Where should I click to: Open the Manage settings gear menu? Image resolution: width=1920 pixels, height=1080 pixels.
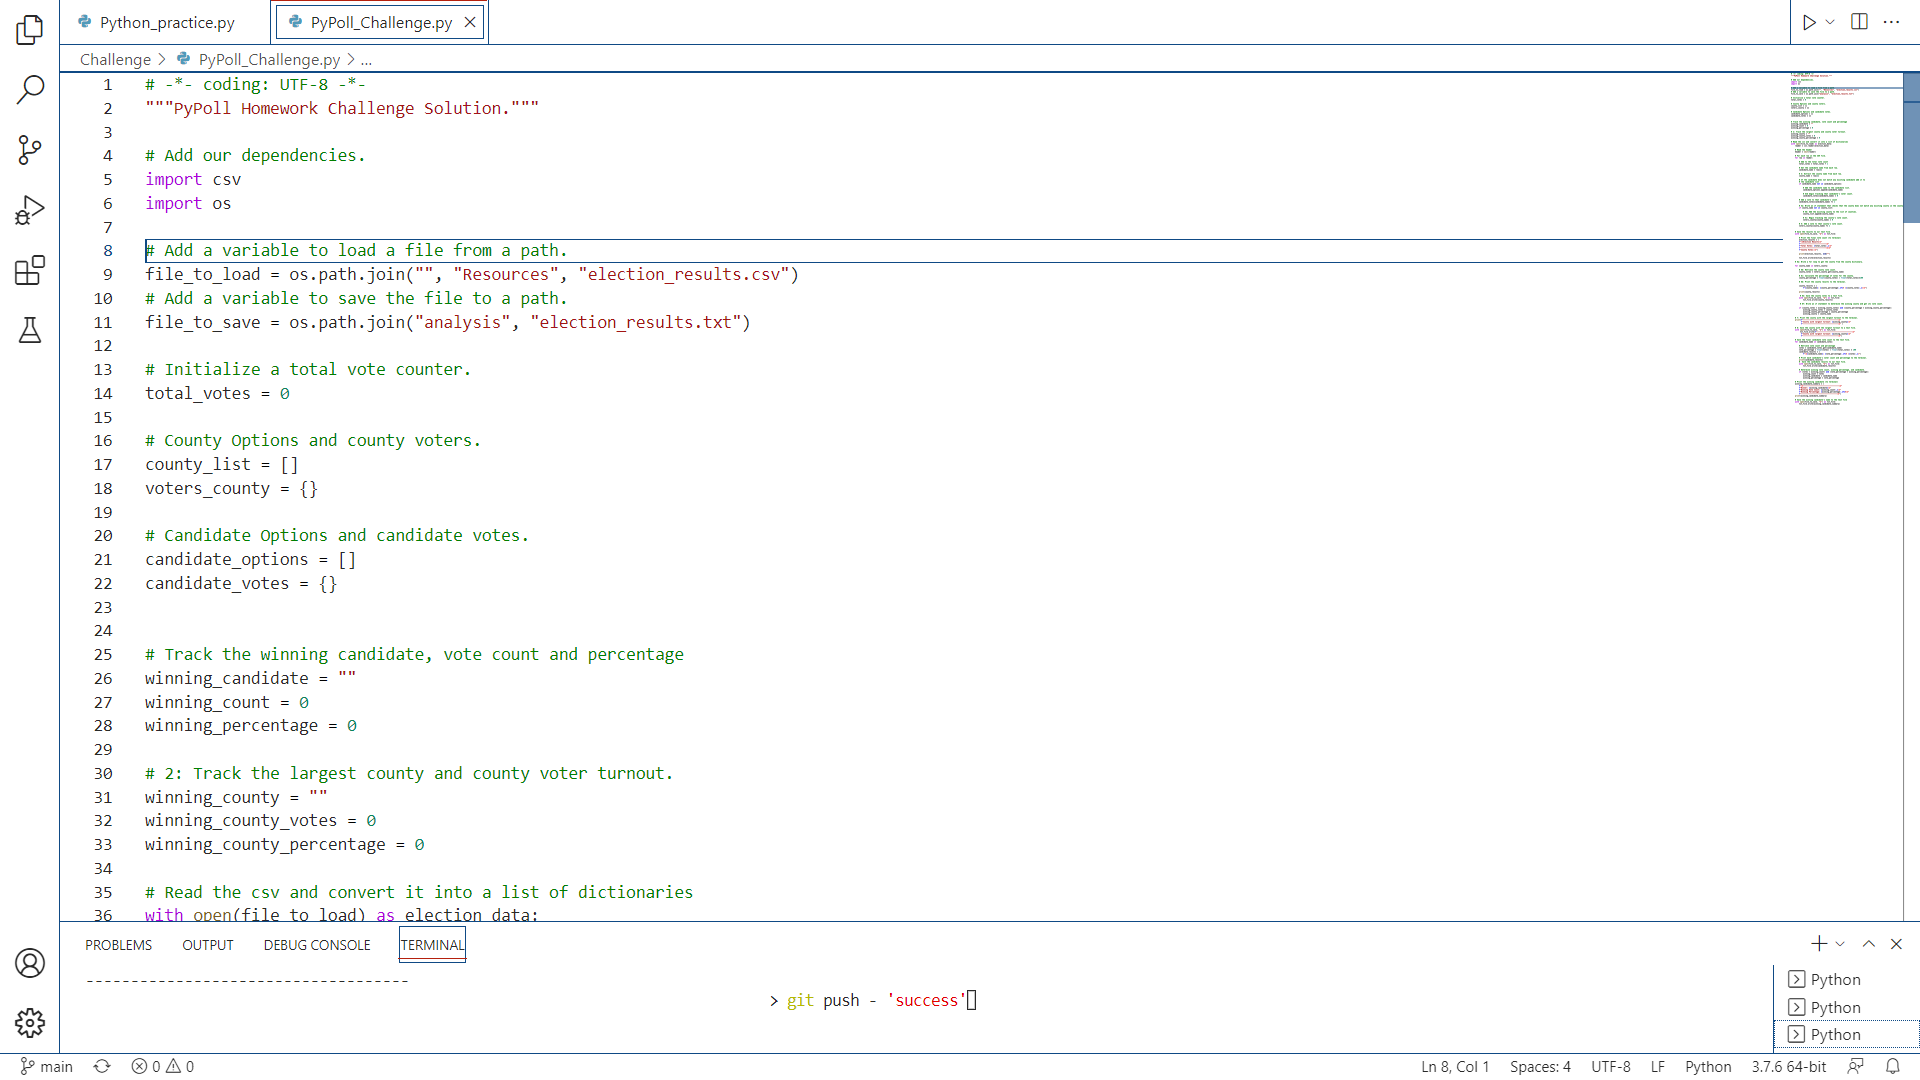30,1023
